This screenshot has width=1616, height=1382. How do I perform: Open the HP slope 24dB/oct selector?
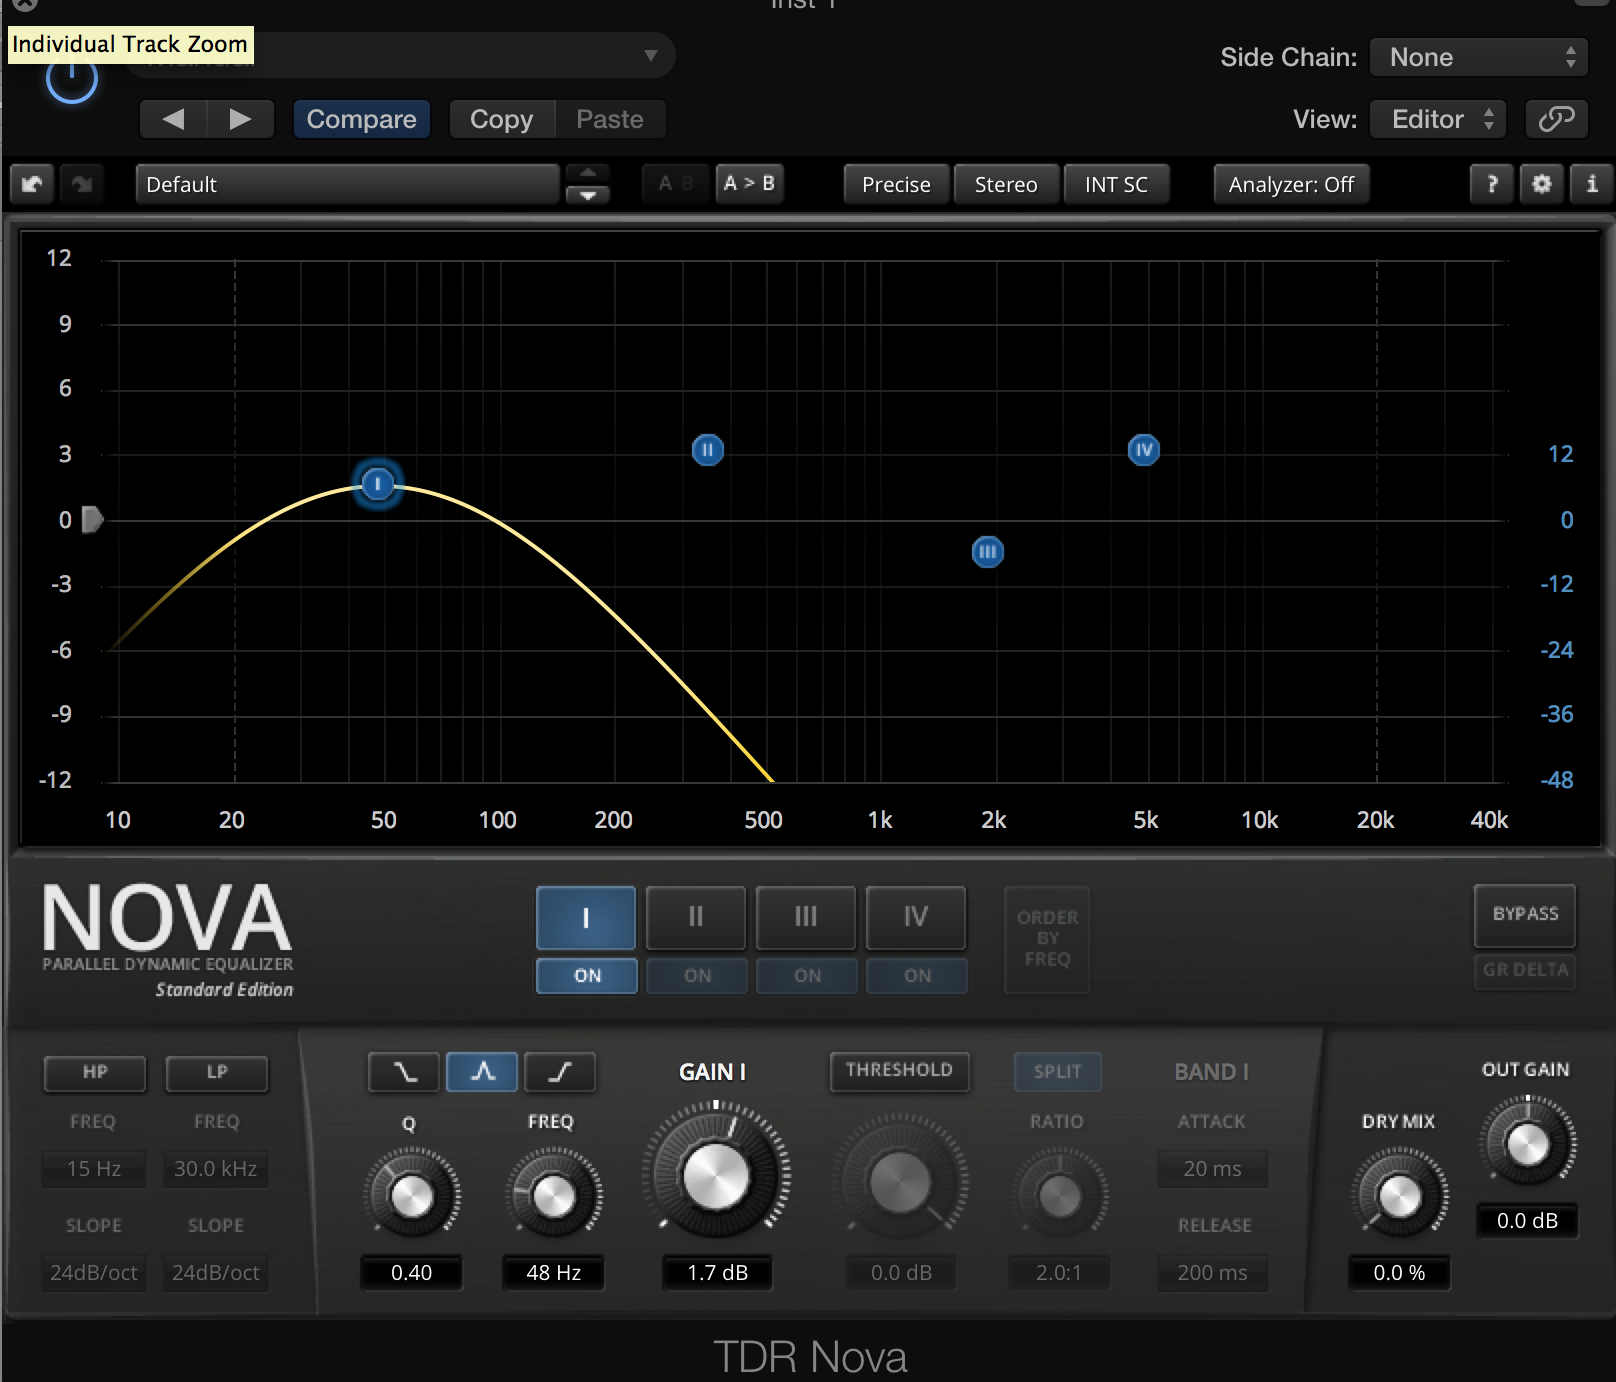point(94,1272)
